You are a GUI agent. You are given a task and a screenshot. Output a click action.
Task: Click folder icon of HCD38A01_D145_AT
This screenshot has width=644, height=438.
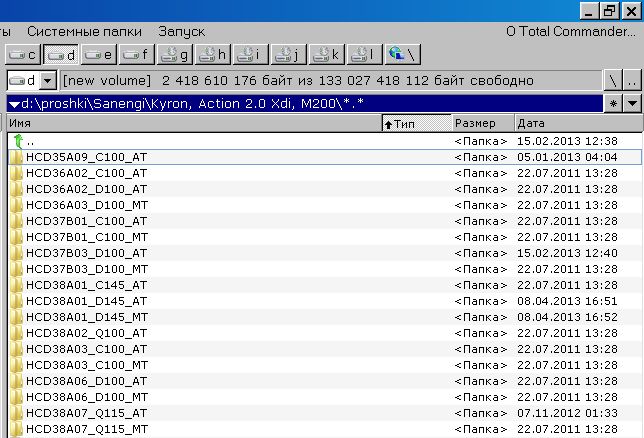[x=16, y=302]
